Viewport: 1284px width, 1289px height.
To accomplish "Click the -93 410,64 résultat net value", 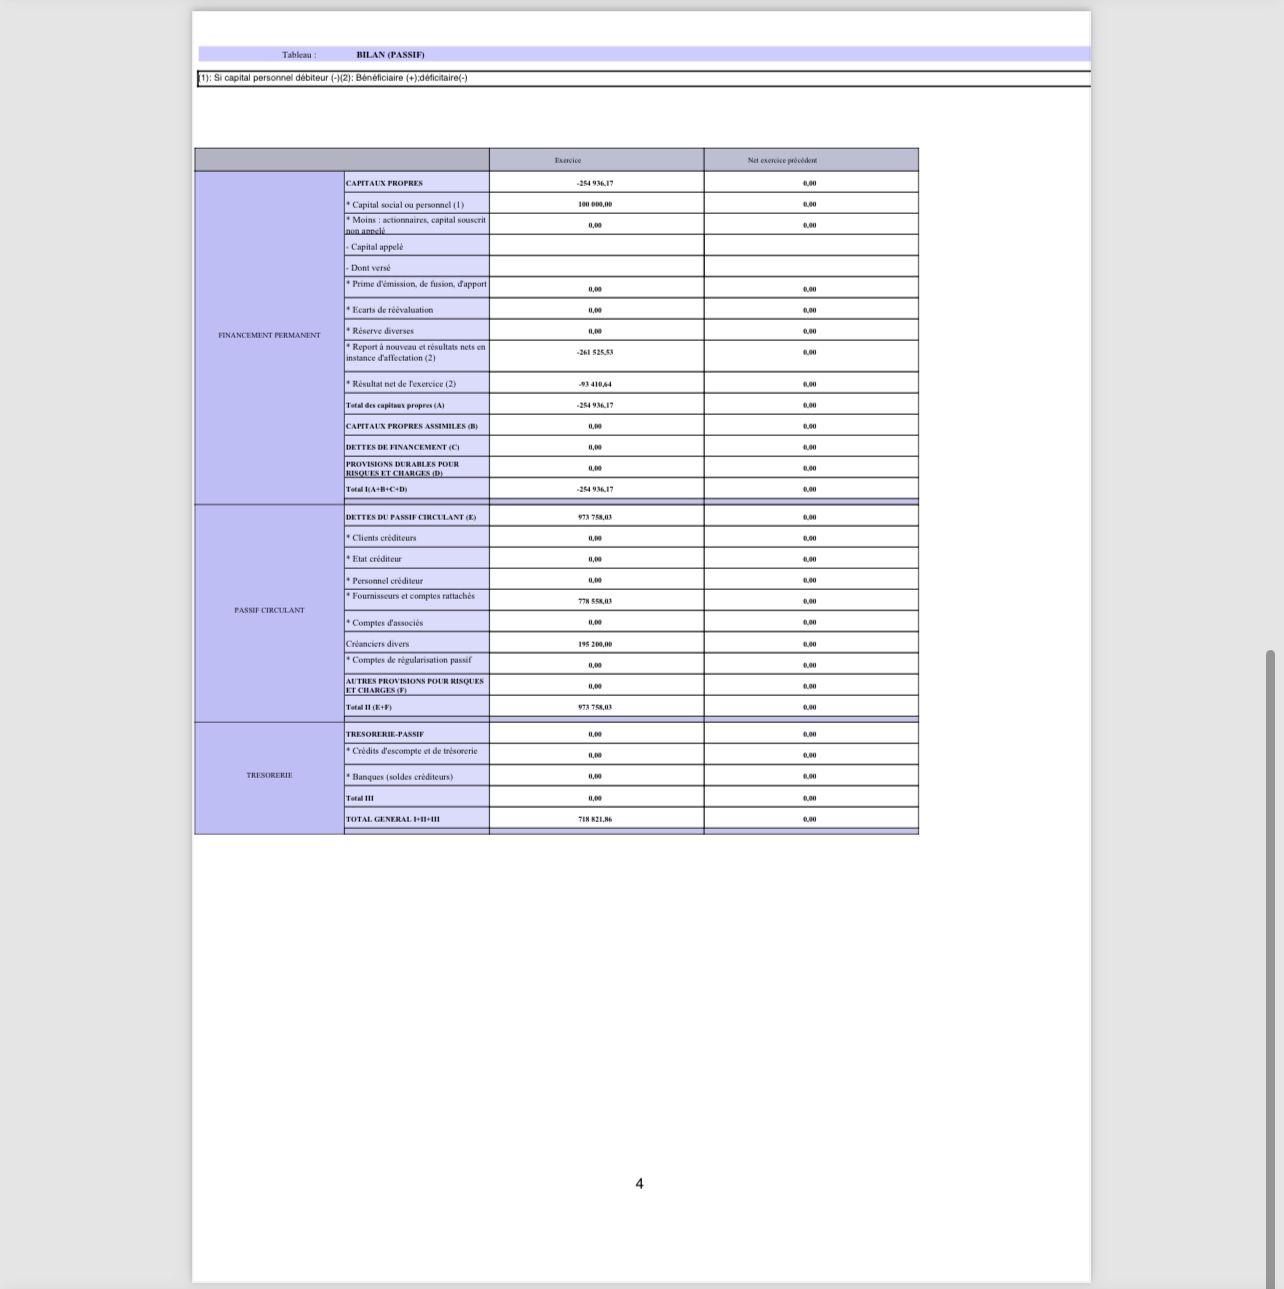I will coord(595,384).
